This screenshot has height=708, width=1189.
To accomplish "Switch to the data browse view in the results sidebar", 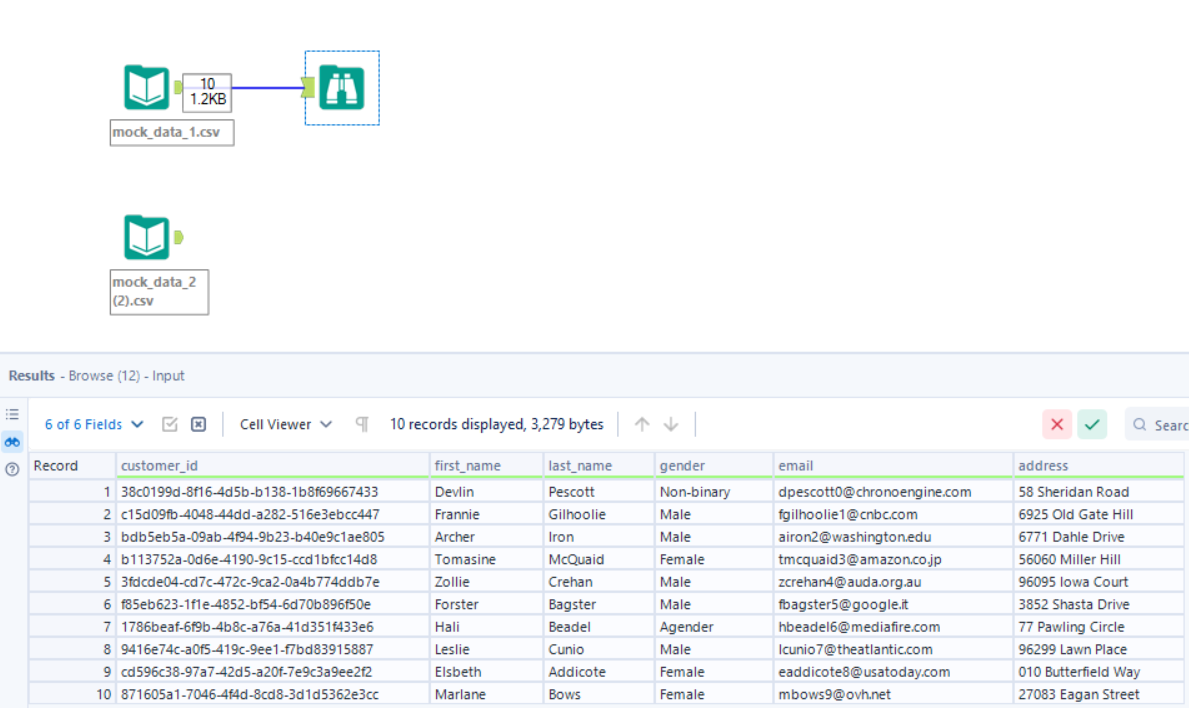I will tap(13, 441).
